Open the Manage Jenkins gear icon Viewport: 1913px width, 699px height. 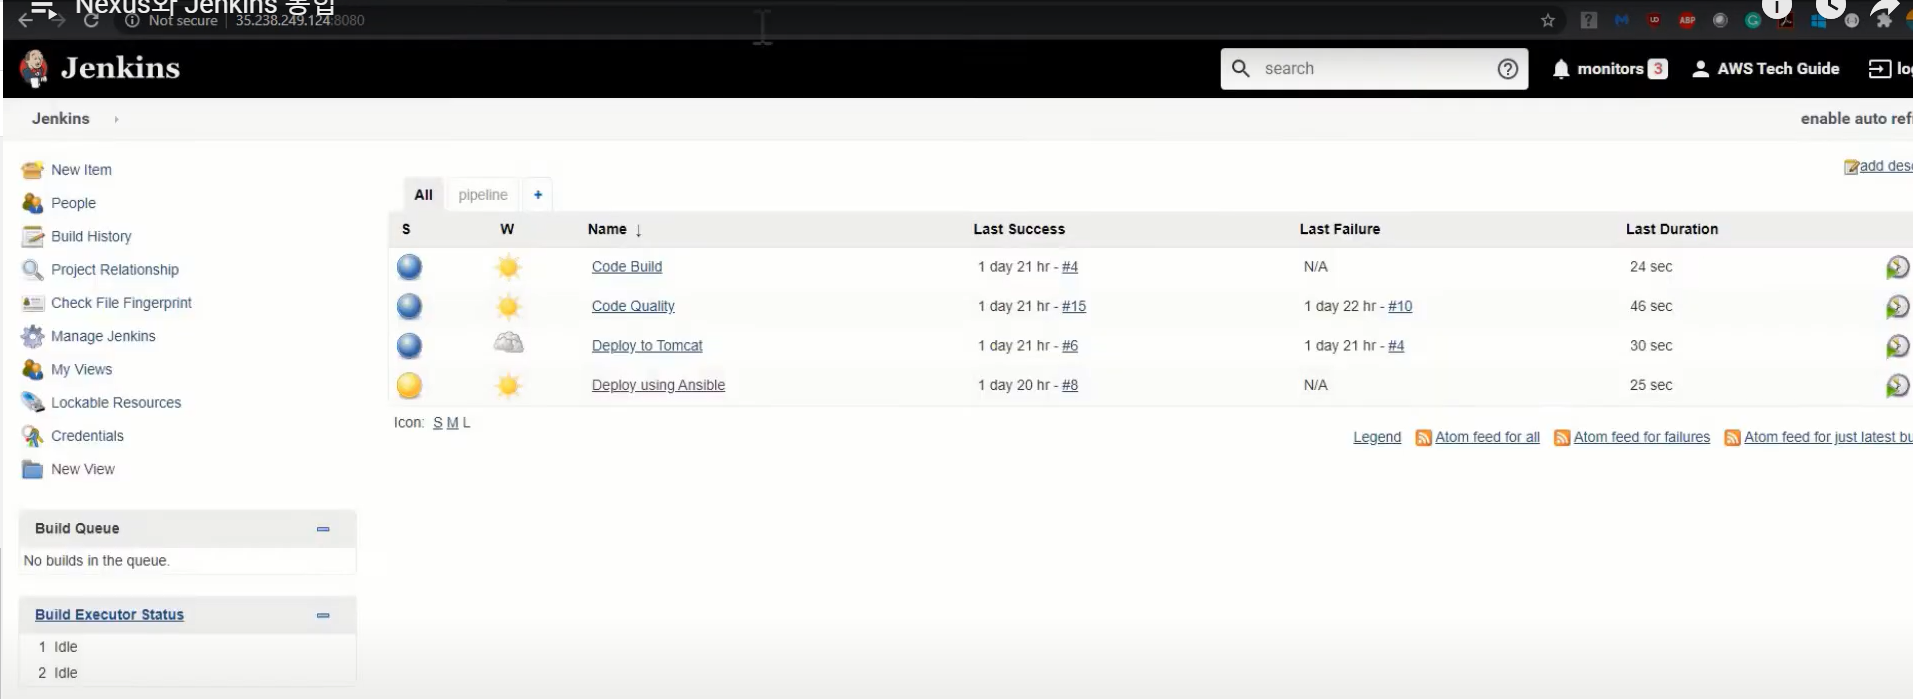33,336
